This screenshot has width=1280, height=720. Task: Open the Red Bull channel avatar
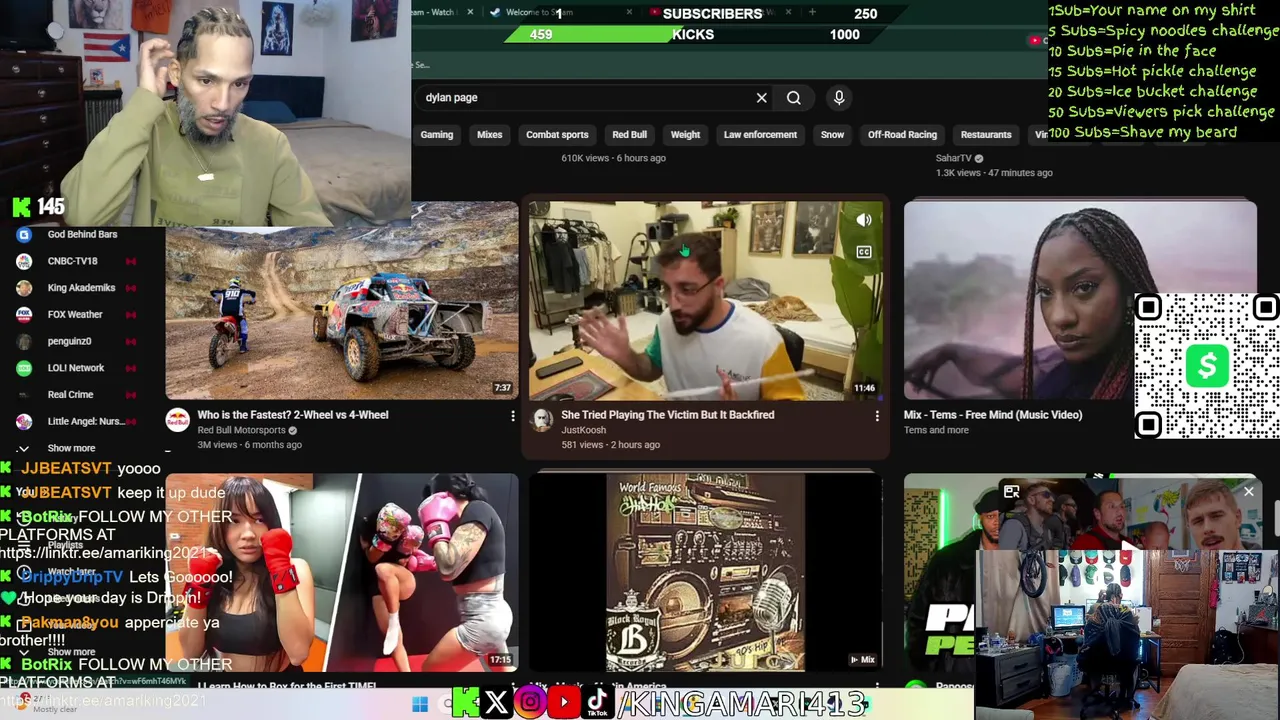pos(177,421)
